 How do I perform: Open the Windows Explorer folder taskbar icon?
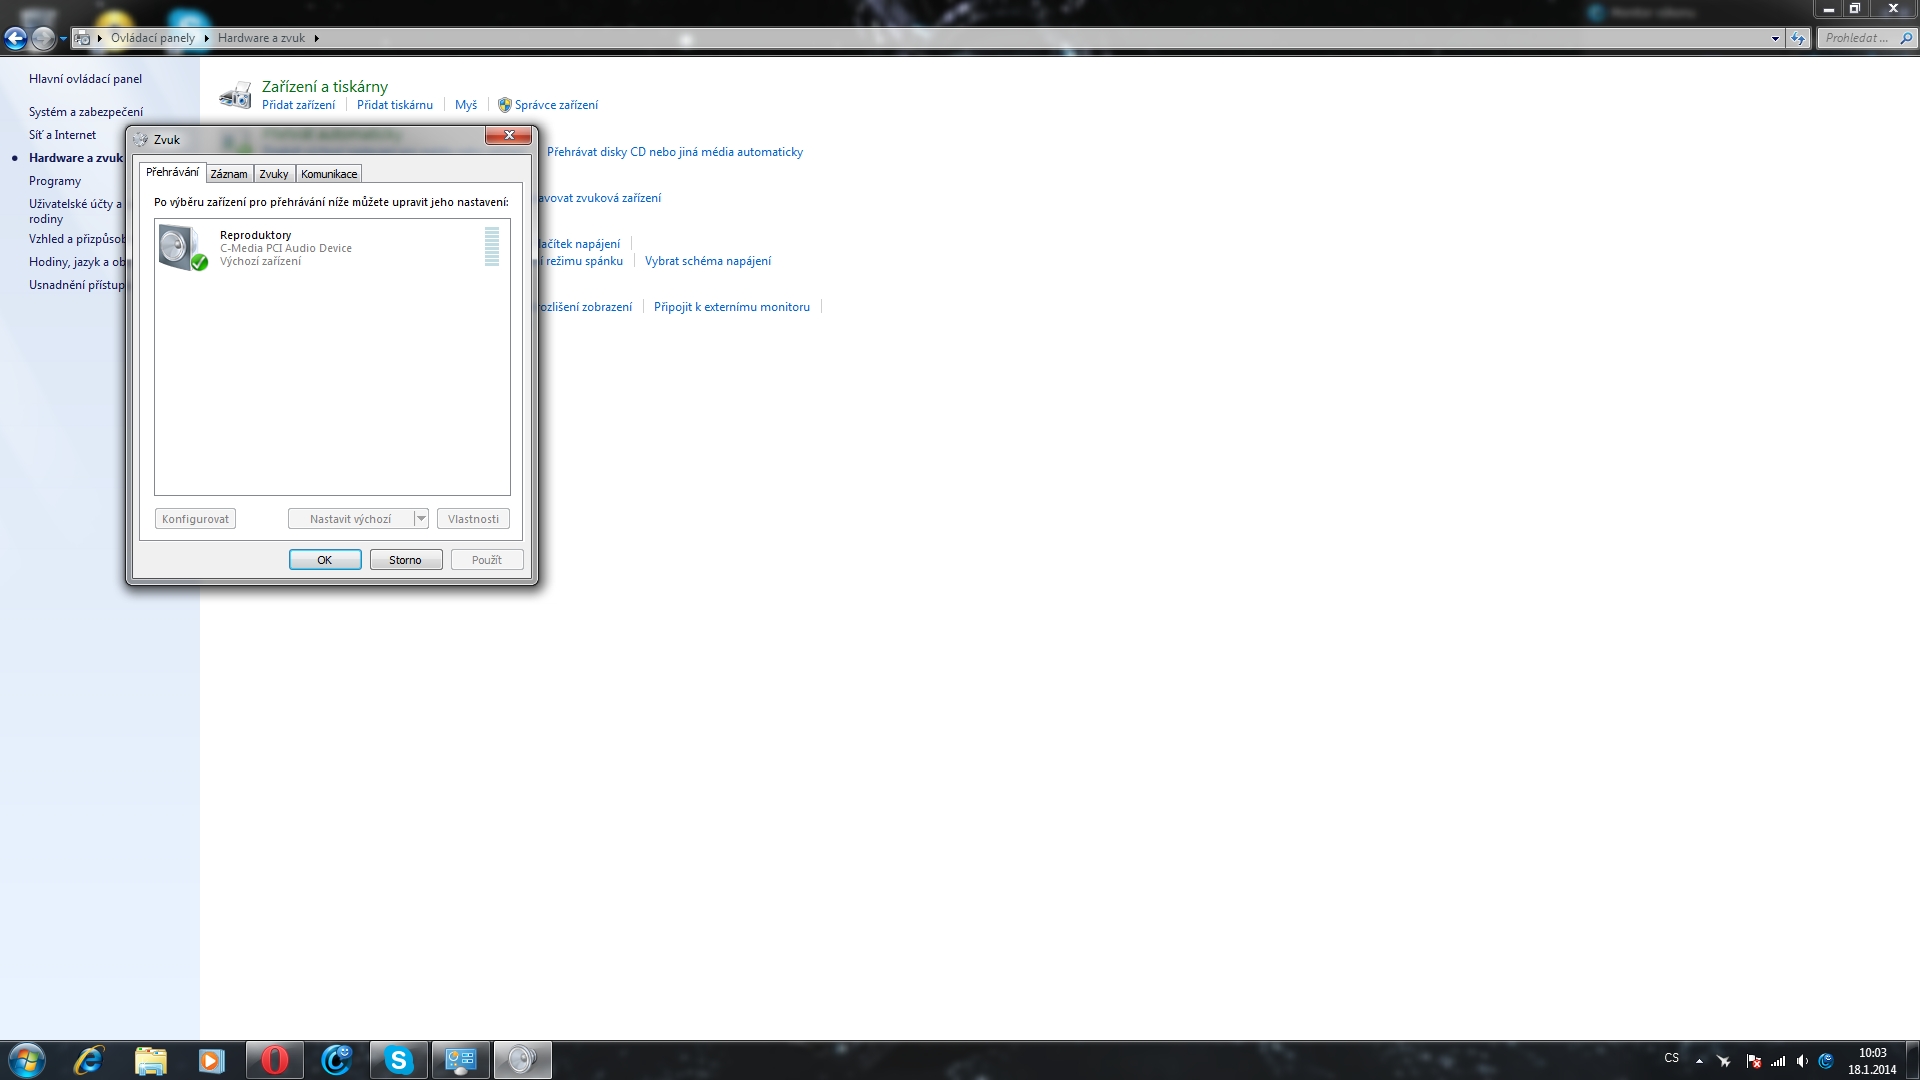tap(150, 1060)
